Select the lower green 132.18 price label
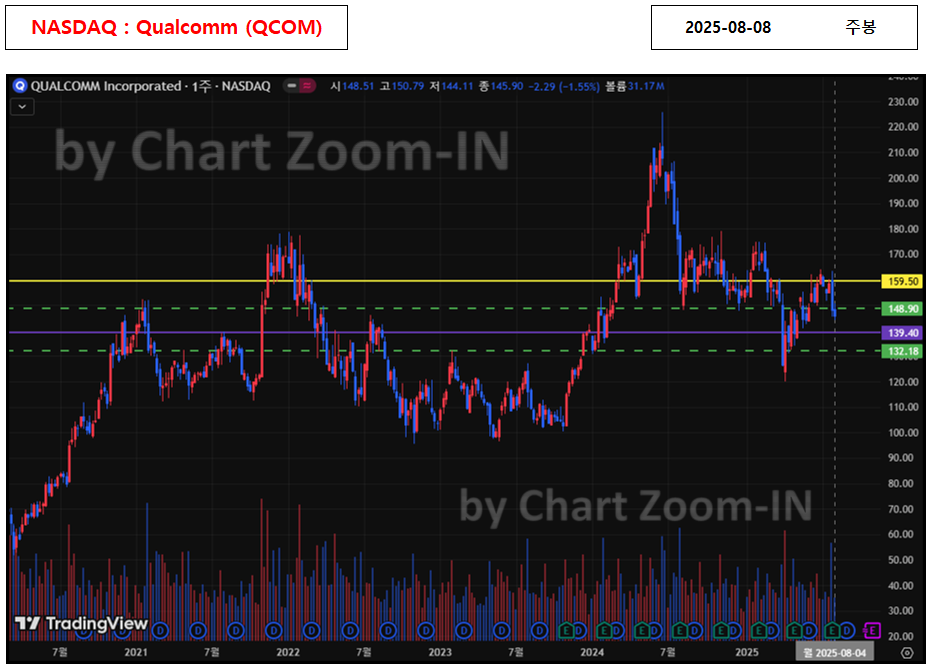Screen dimensions: 929x666 pos(902,351)
